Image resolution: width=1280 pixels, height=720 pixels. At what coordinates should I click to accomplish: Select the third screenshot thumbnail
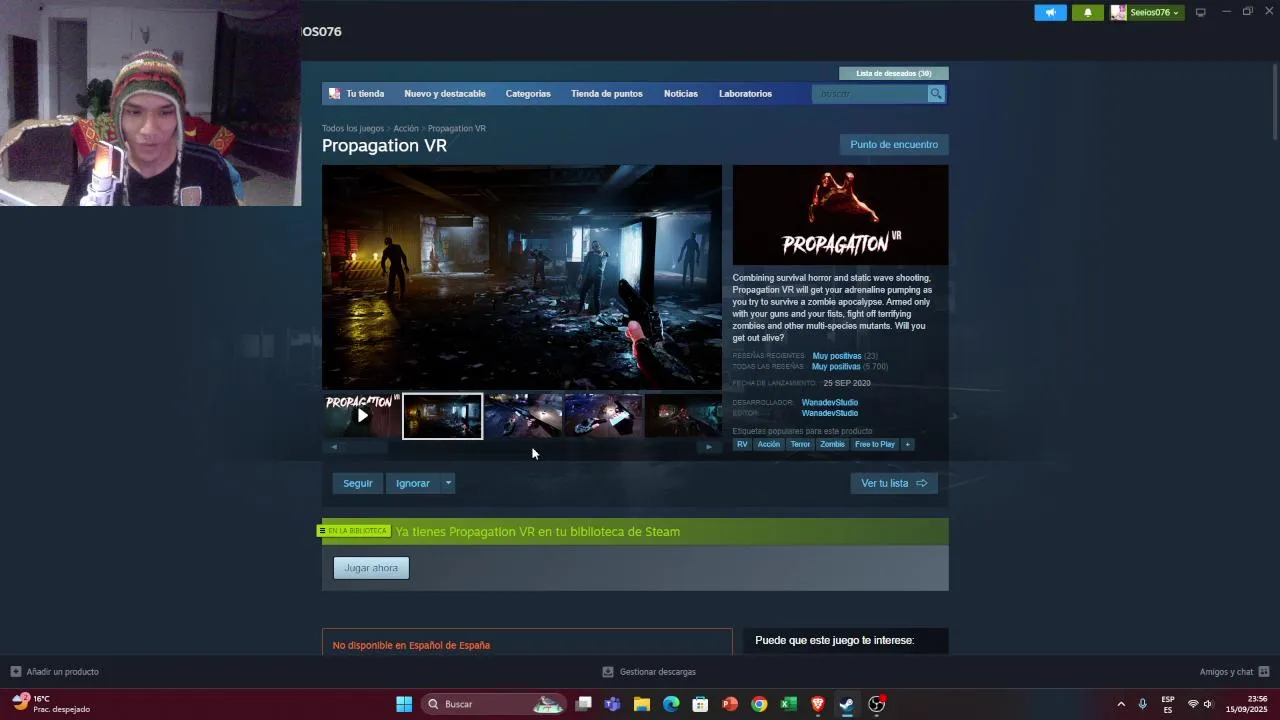tap(523, 416)
